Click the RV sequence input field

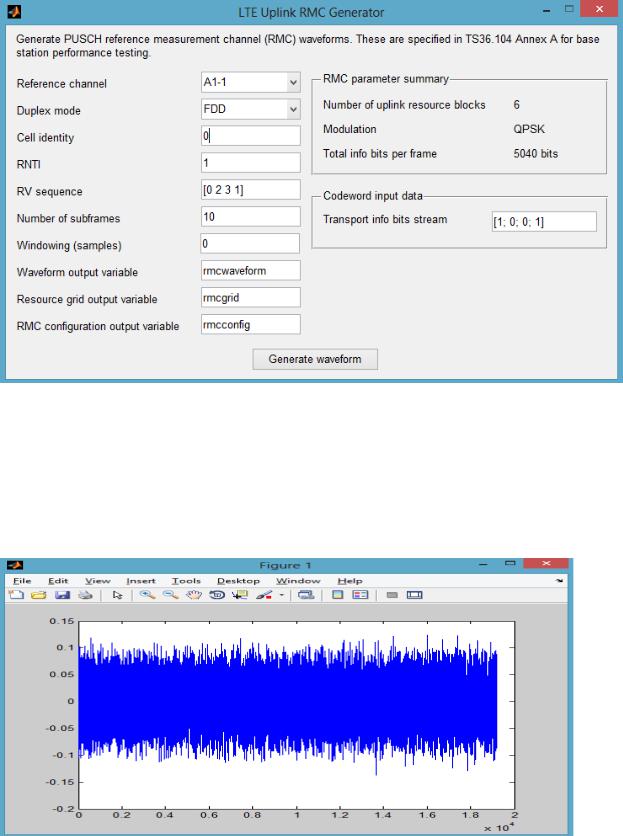click(x=251, y=189)
